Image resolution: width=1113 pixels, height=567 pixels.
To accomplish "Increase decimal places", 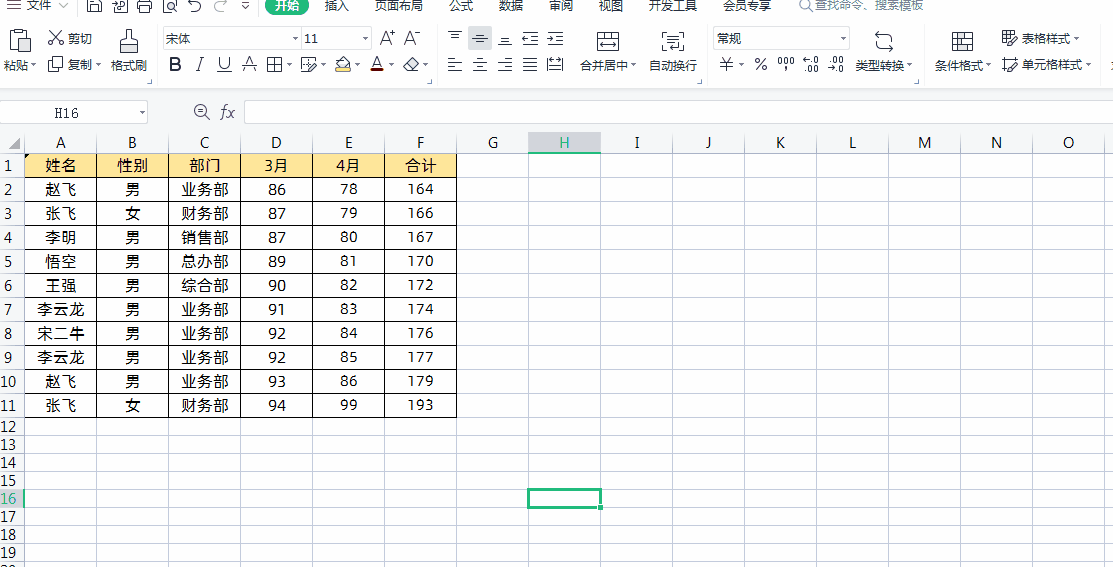I will tap(811, 65).
